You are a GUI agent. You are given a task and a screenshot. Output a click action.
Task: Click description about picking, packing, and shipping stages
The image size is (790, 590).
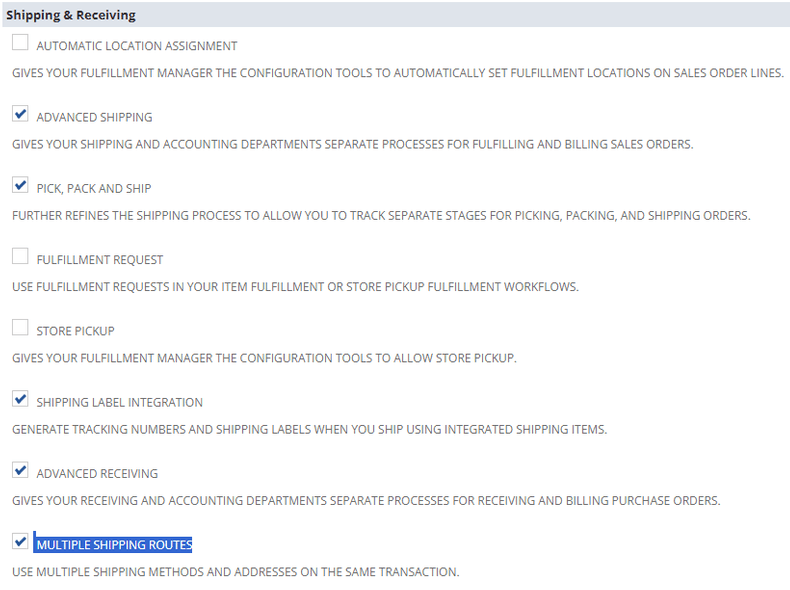[381, 216]
